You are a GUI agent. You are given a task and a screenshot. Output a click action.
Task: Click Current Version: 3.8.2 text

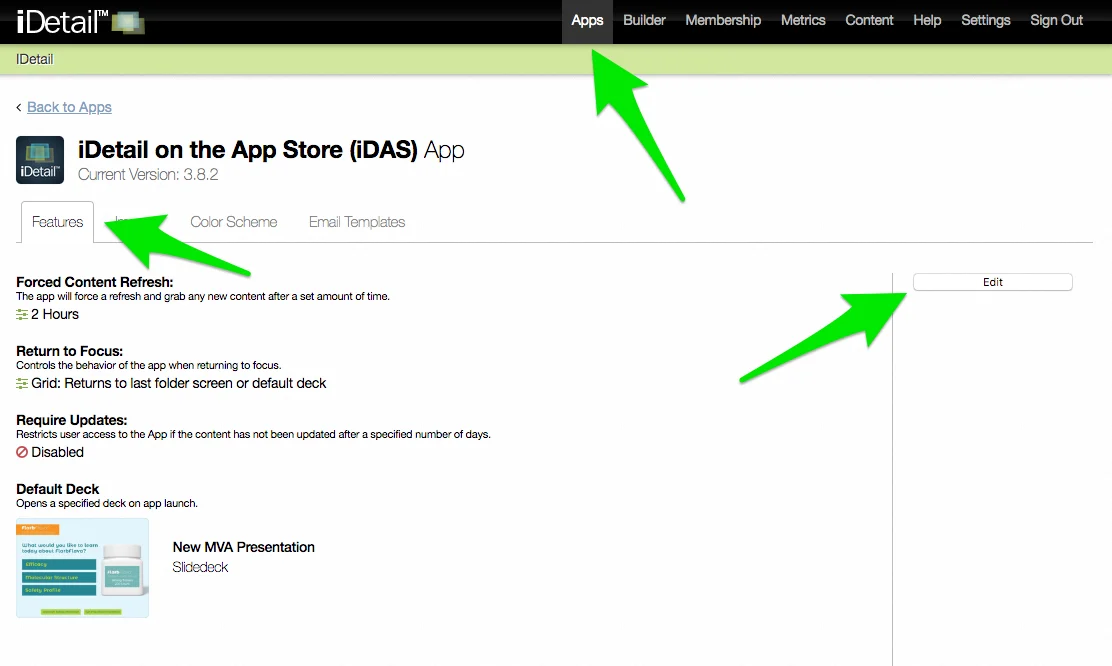point(148,174)
